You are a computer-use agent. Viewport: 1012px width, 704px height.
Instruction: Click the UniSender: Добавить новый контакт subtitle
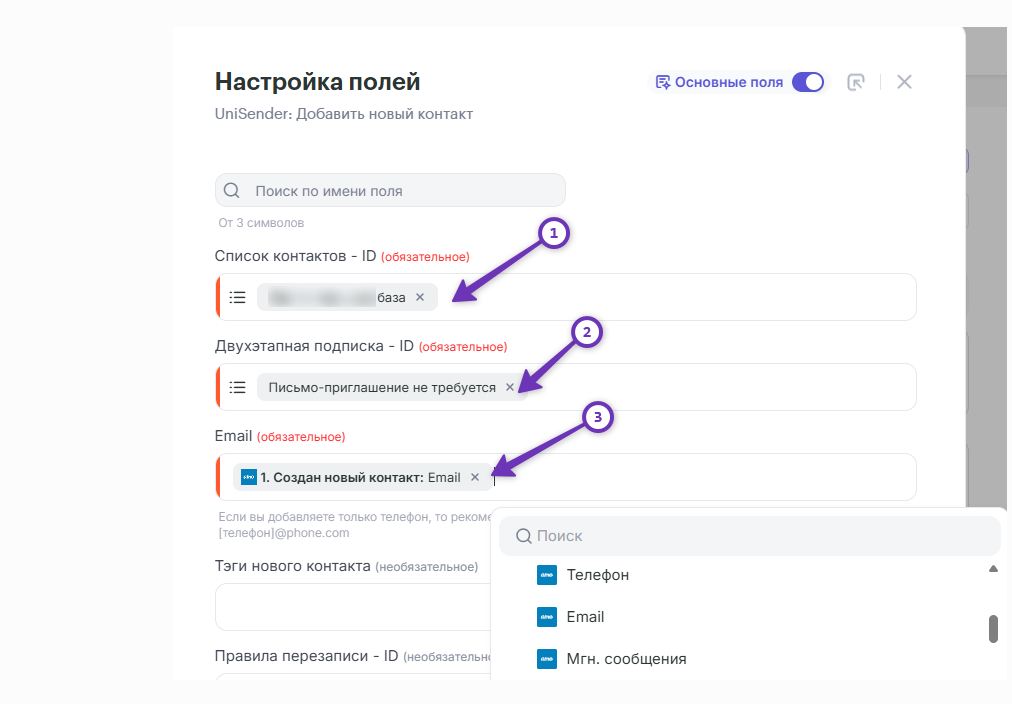pos(344,114)
